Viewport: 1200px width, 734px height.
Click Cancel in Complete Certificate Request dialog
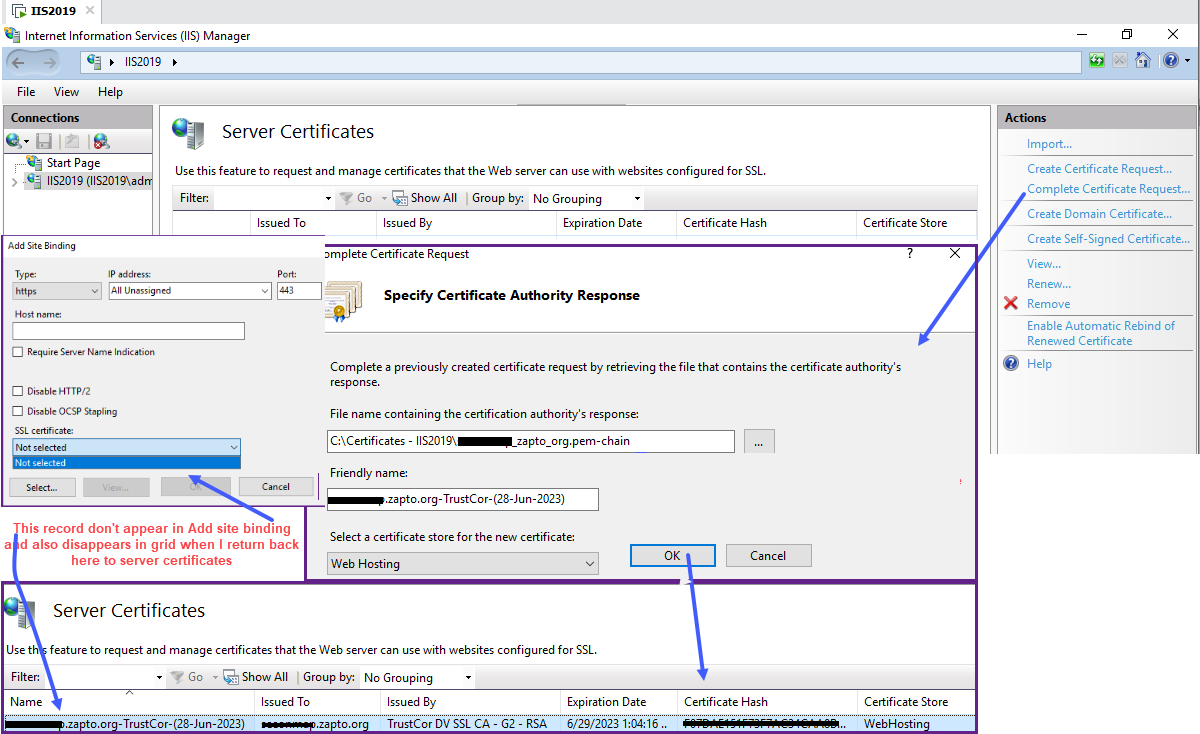(x=768, y=555)
